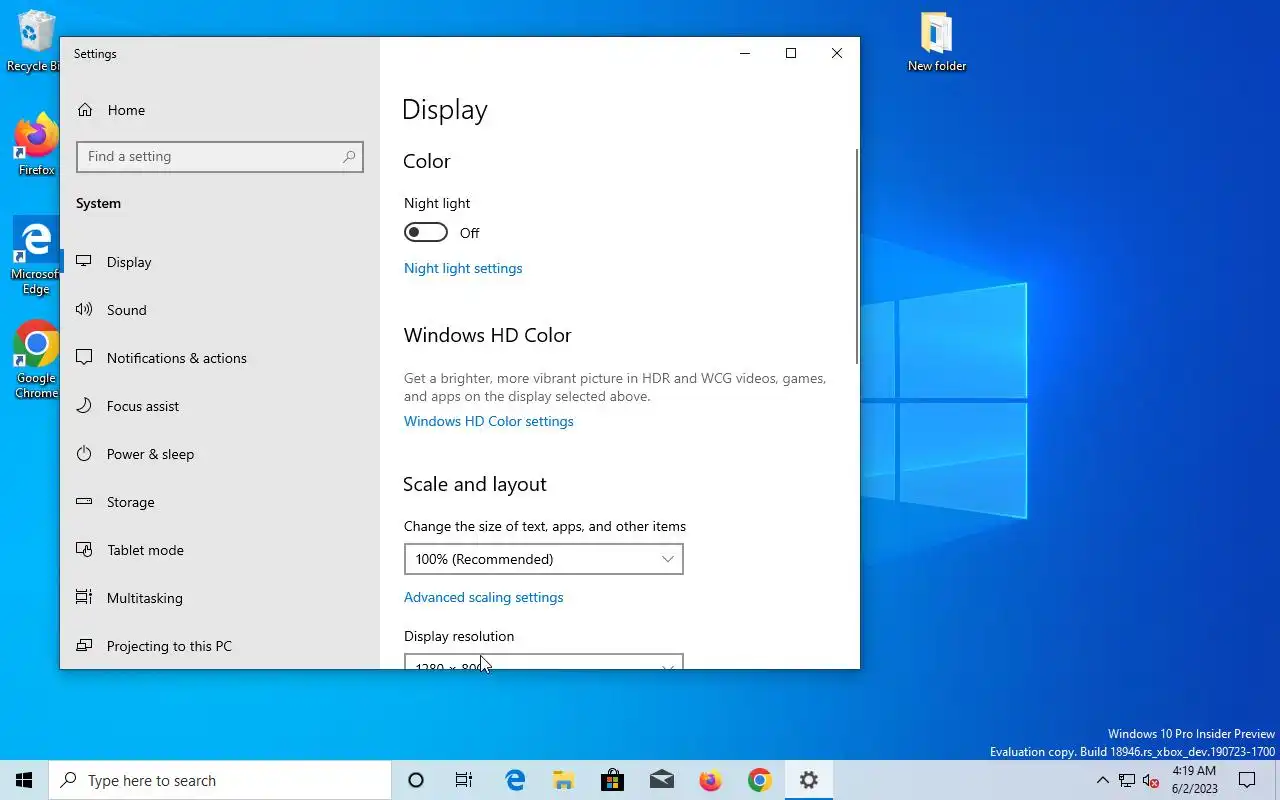Select Multitasking in the sidebar
Image resolution: width=1280 pixels, height=800 pixels.
[x=220, y=598]
